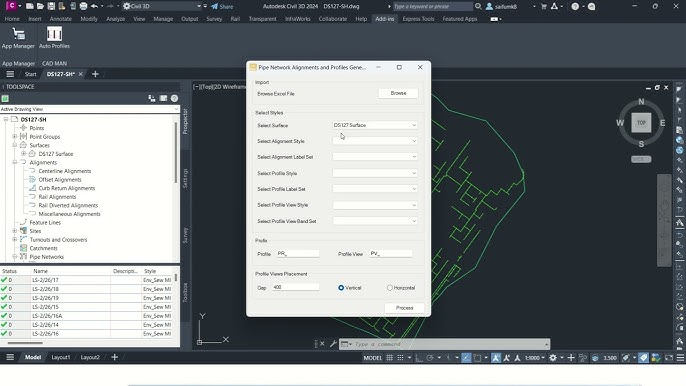
Task: Create a new drawing from Quick Access toolbar
Action: (x=29, y=6)
